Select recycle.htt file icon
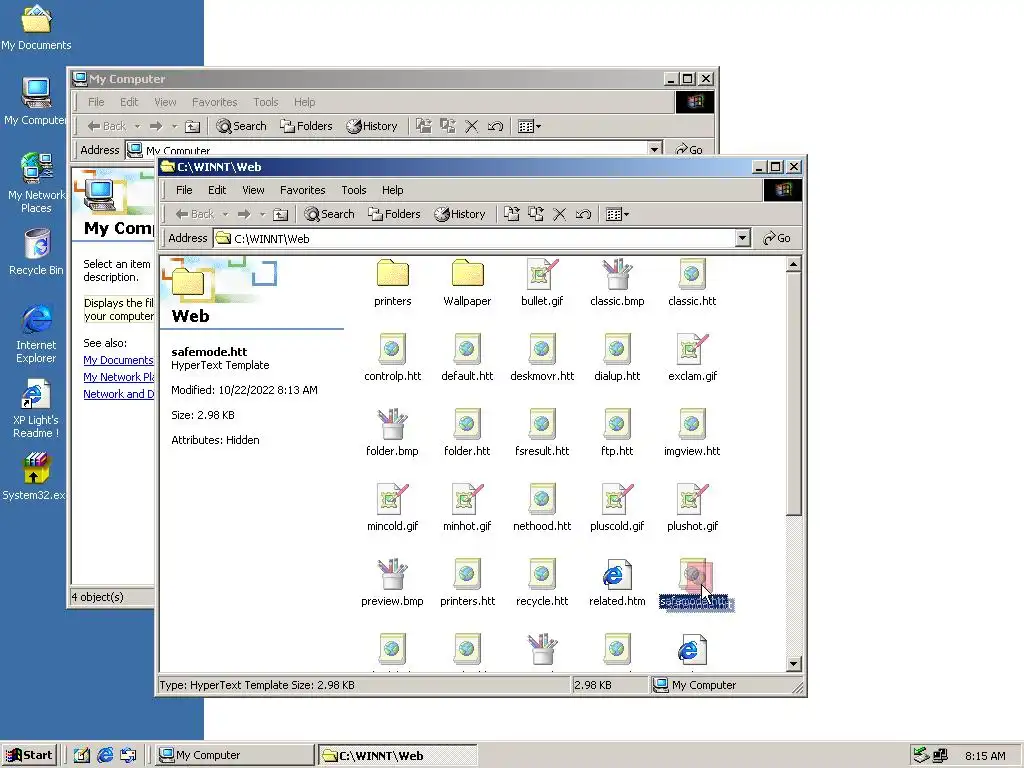The width and height of the screenshot is (1024, 768). click(x=542, y=573)
